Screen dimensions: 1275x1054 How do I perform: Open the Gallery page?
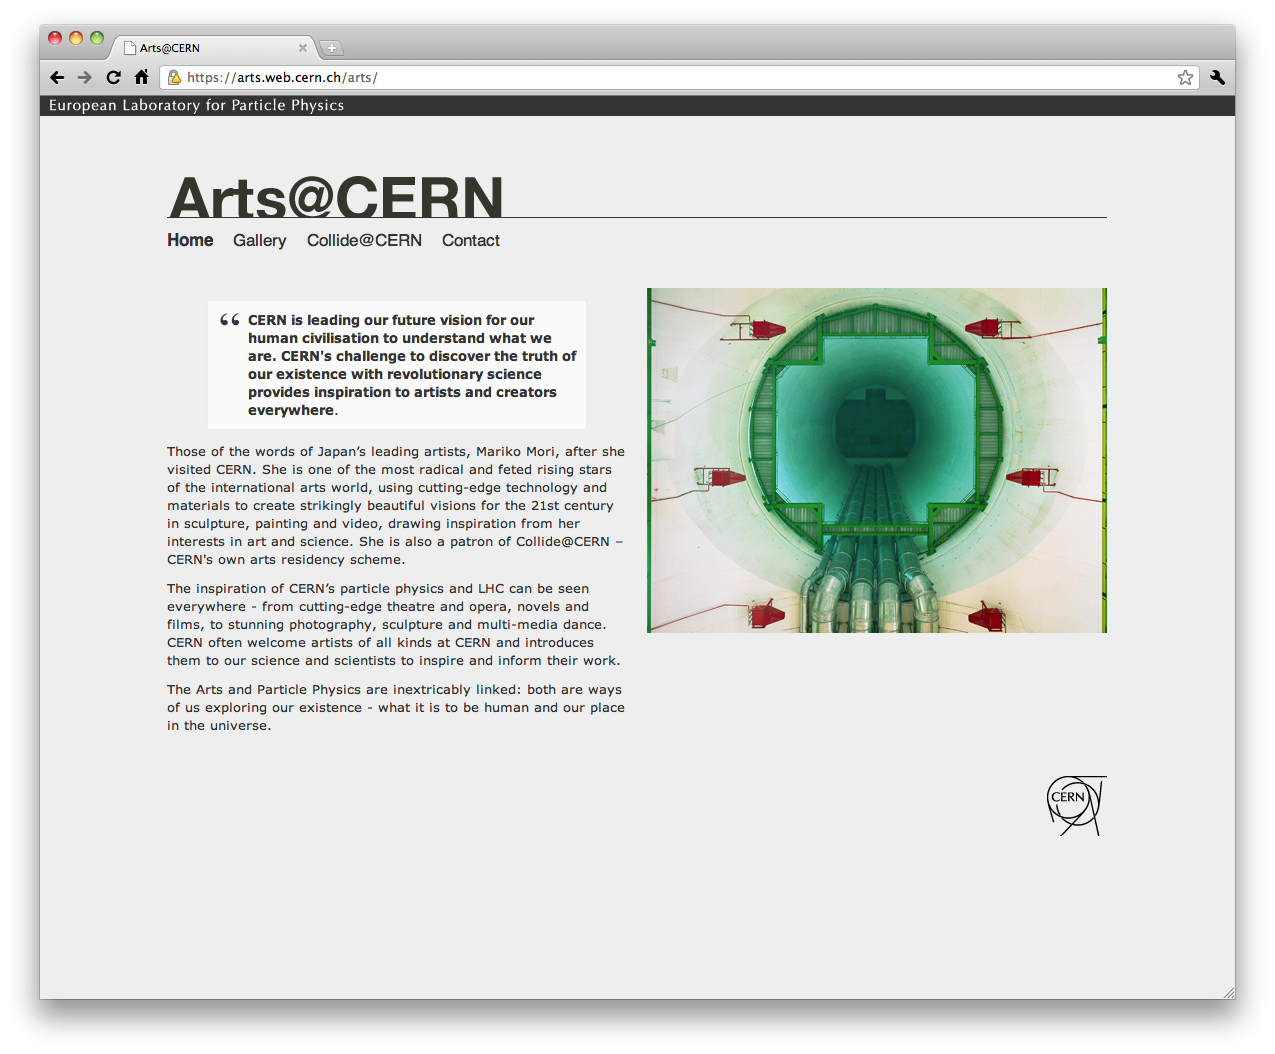point(259,240)
